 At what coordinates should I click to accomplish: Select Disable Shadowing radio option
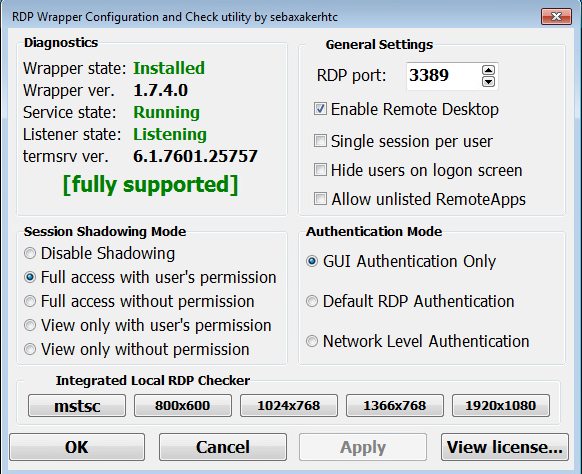point(30,254)
